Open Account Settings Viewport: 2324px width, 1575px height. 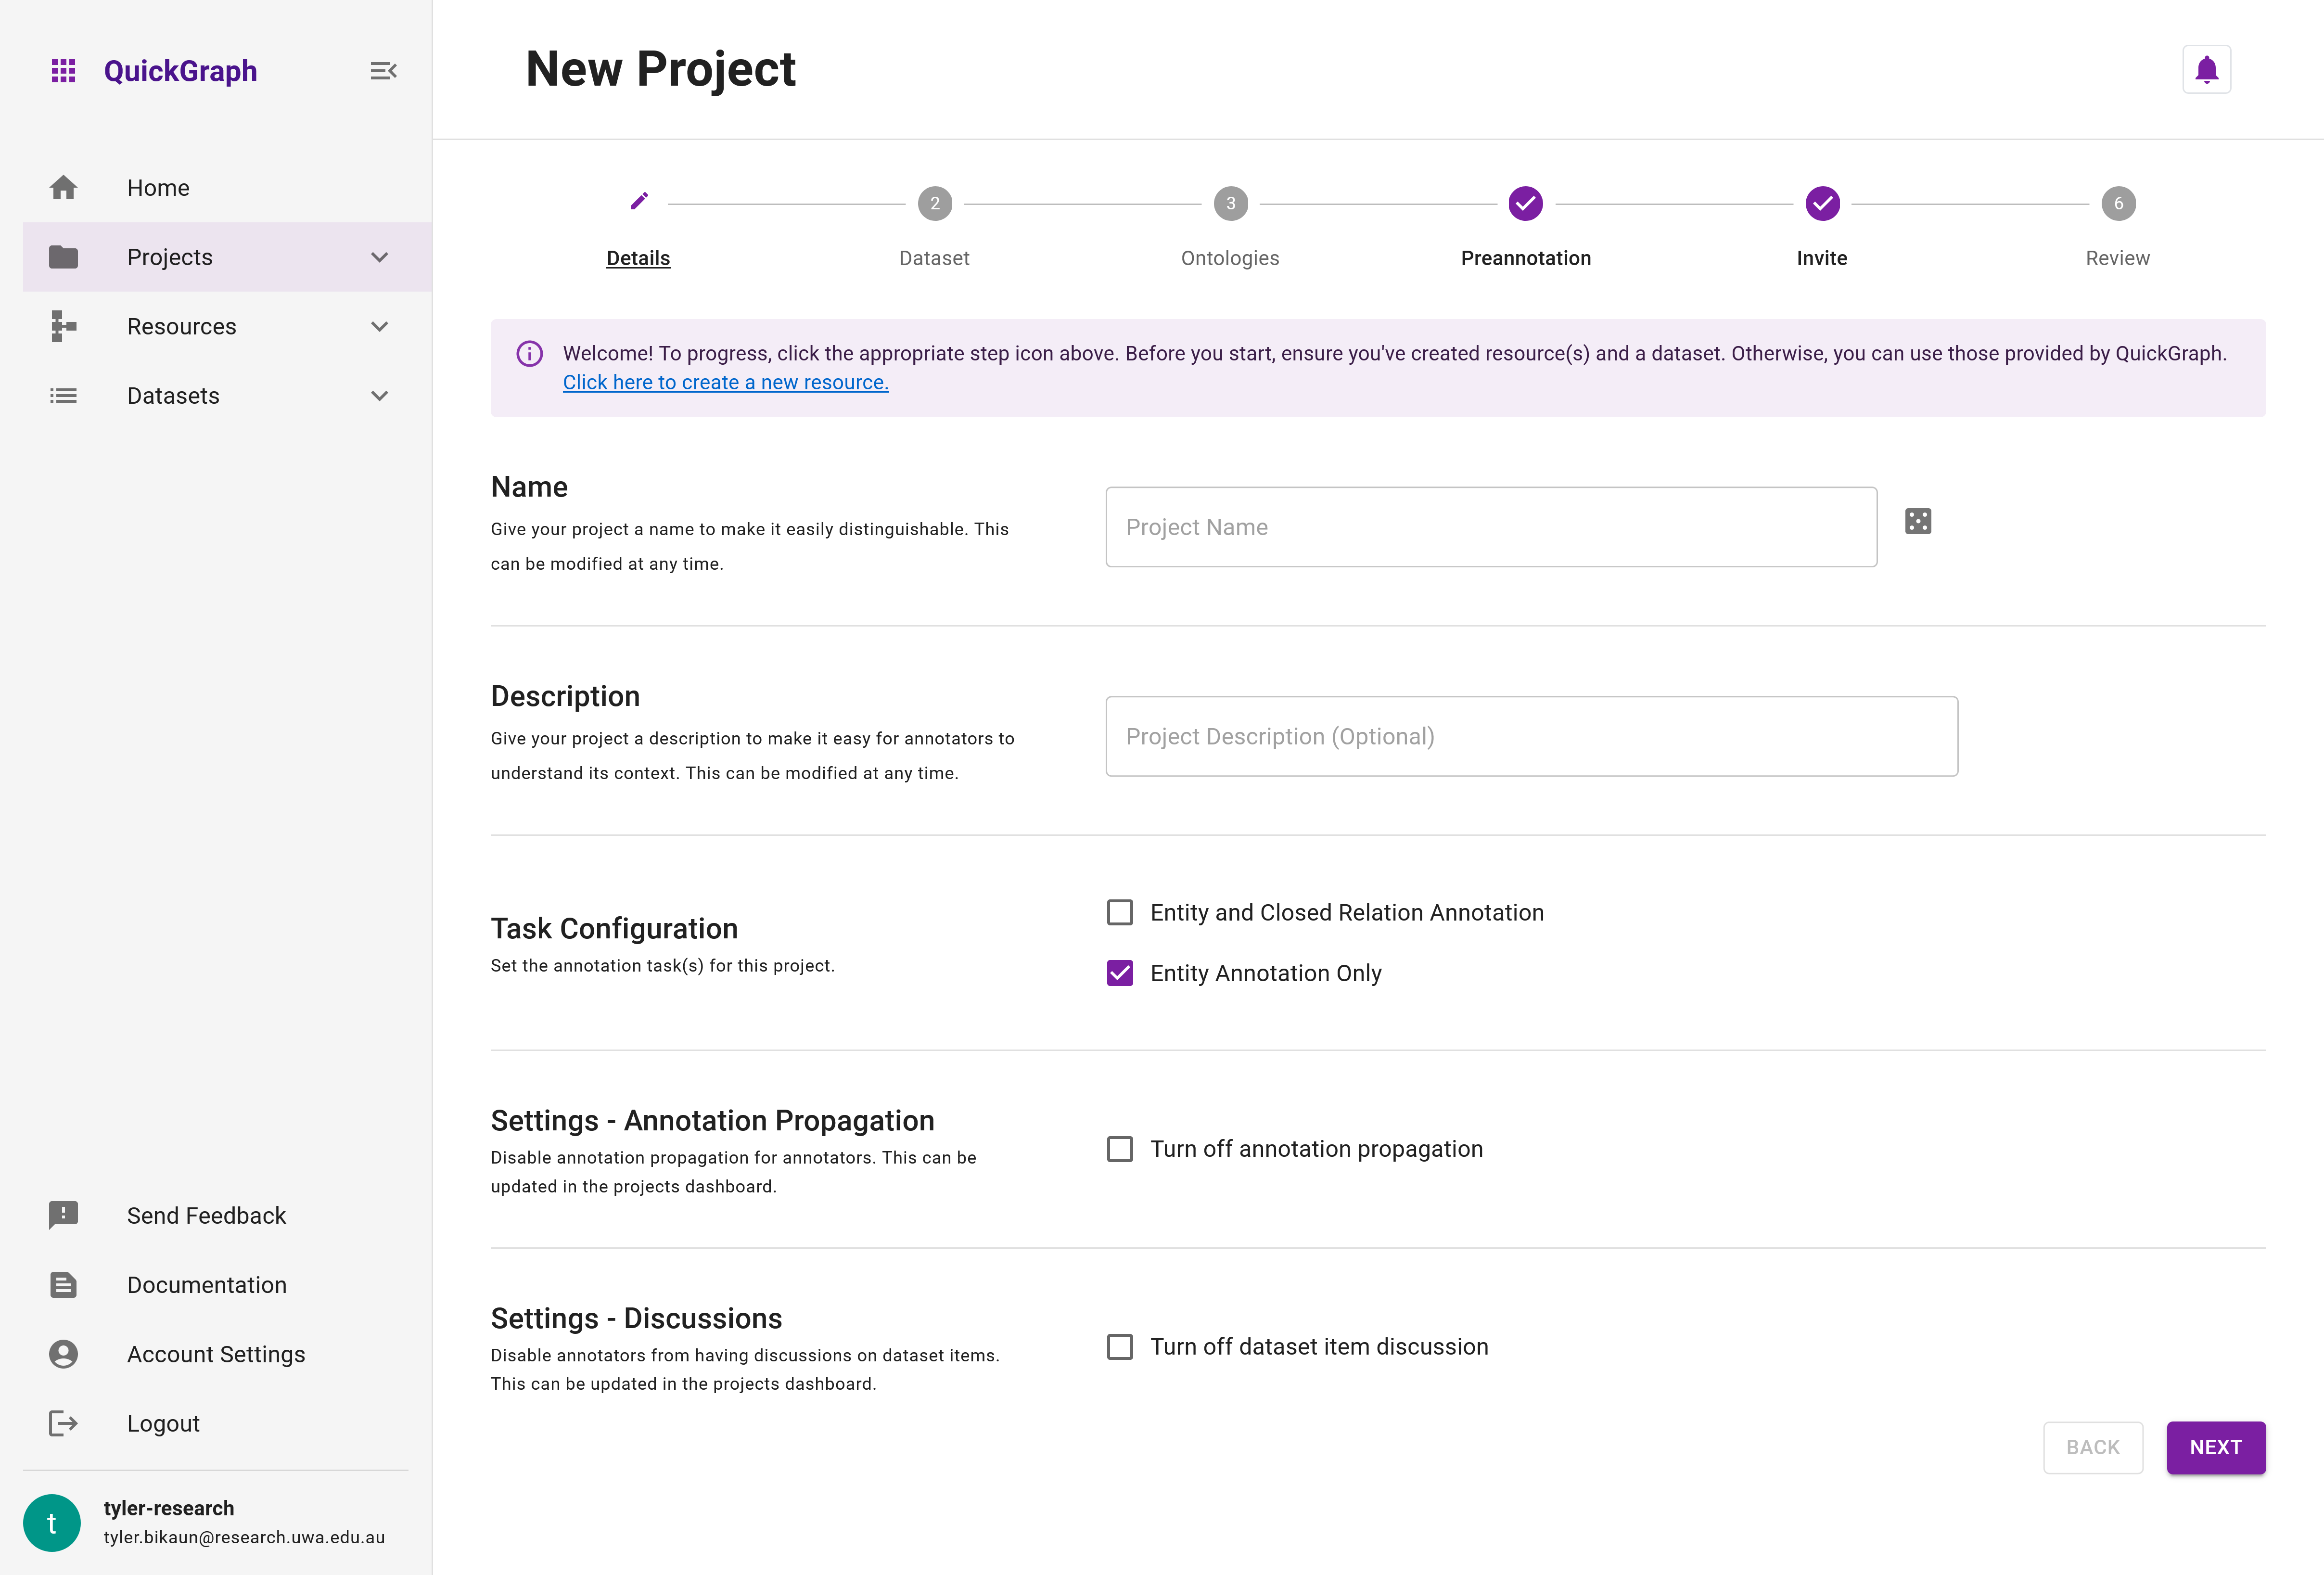tap(216, 1354)
